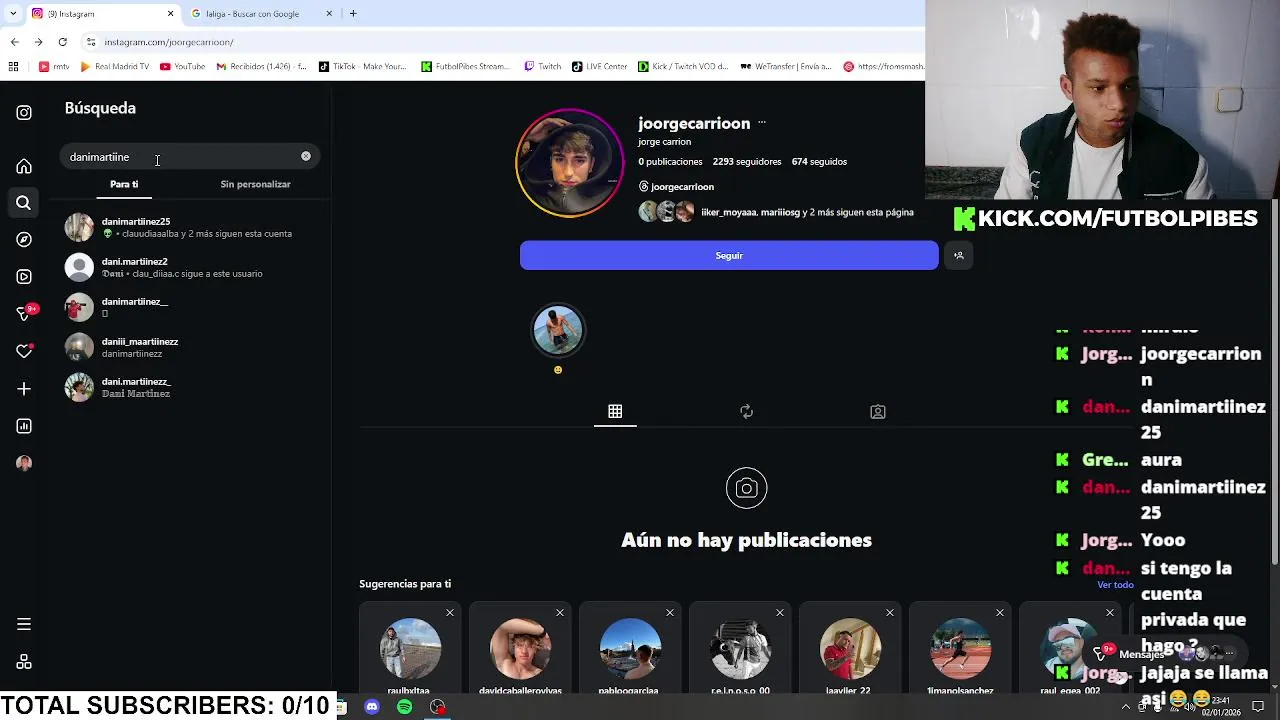Open daniii_maartiinezz search result
The height and width of the screenshot is (720, 1280).
pyautogui.click(x=190, y=347)
